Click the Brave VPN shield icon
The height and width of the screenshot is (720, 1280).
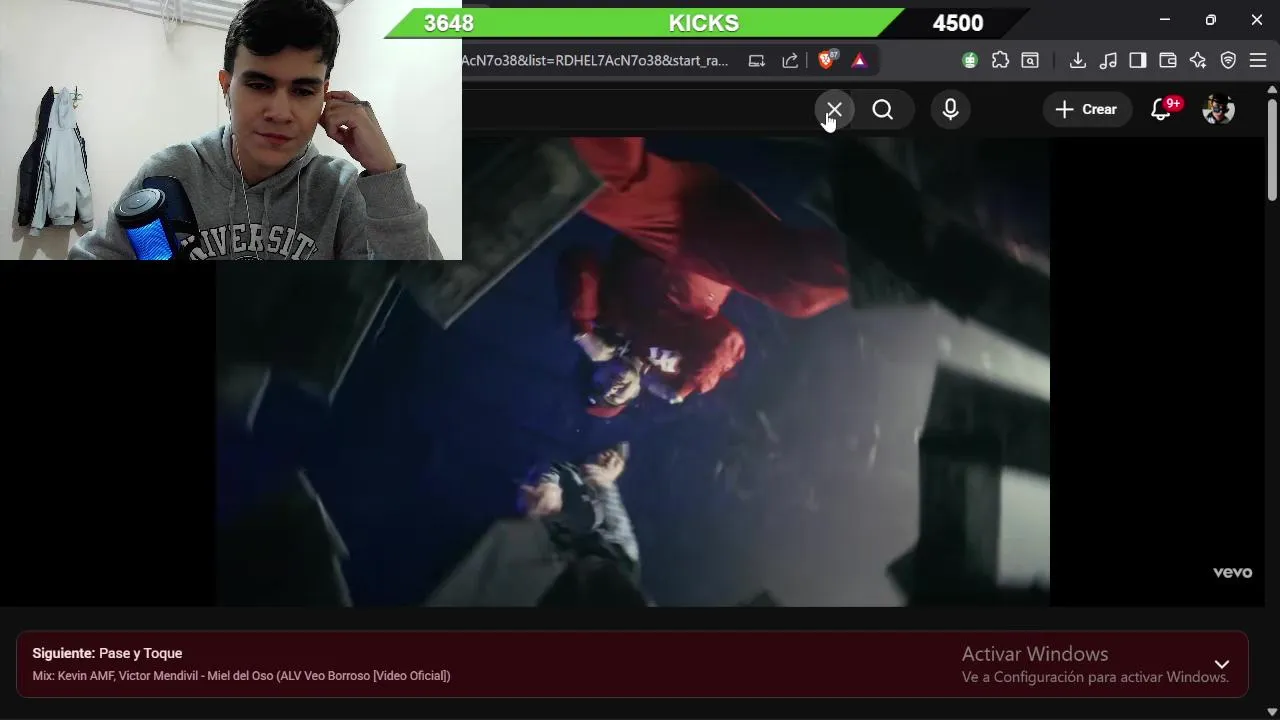(1228, 60)
